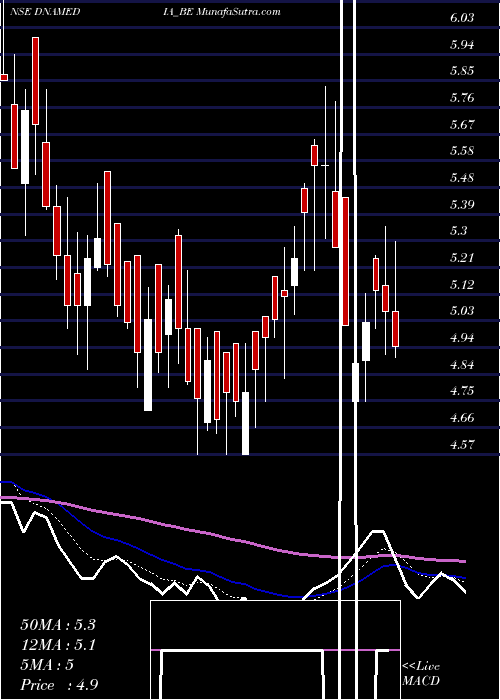Click the 4.94 price axis label

point(462,338)
